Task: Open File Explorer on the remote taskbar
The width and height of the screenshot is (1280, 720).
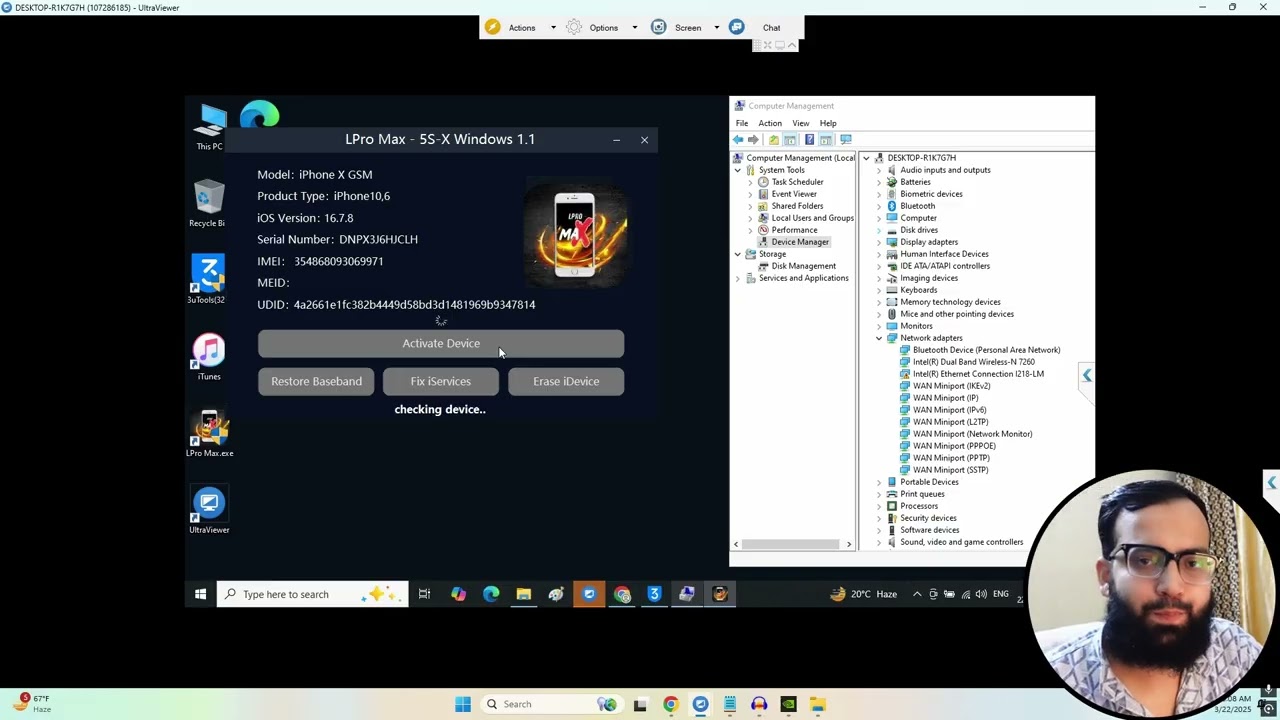Action: [x=523, y=594]
